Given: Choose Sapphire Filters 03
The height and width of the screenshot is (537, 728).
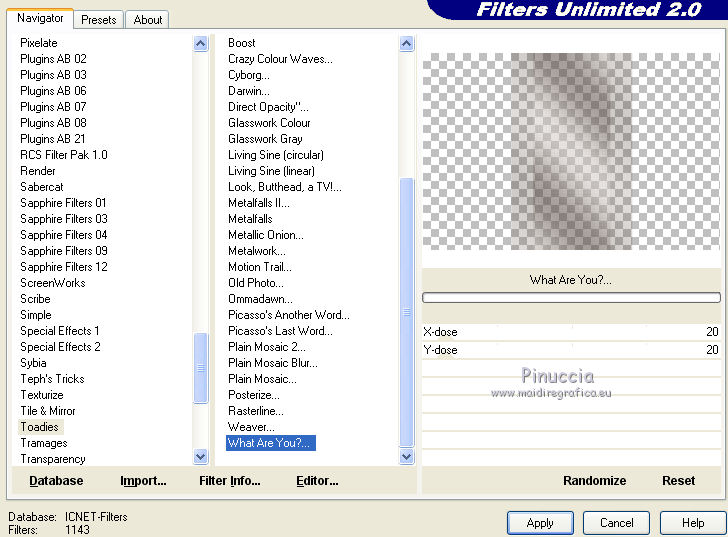Looking at the screenshot, I should pos(64,219).
